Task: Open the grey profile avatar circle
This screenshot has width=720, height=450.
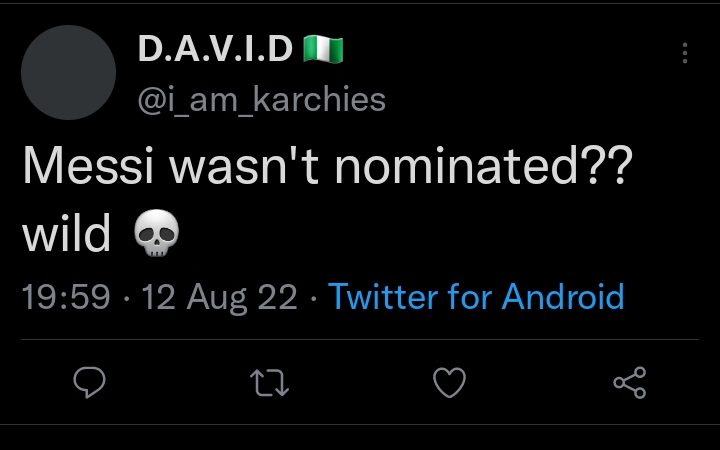Action: 68,73
